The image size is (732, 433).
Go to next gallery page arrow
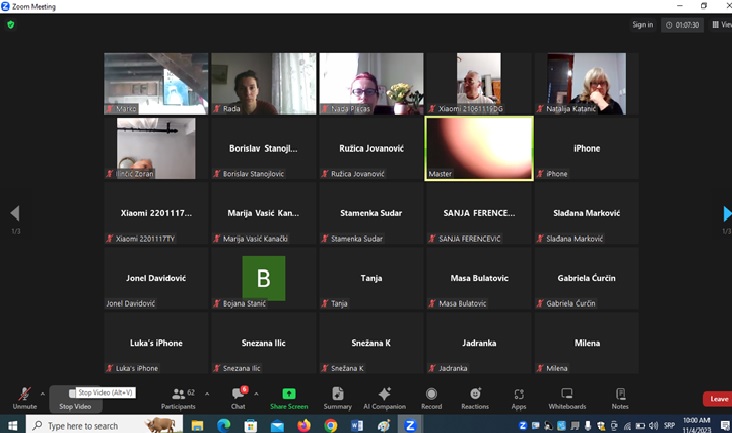727,213
